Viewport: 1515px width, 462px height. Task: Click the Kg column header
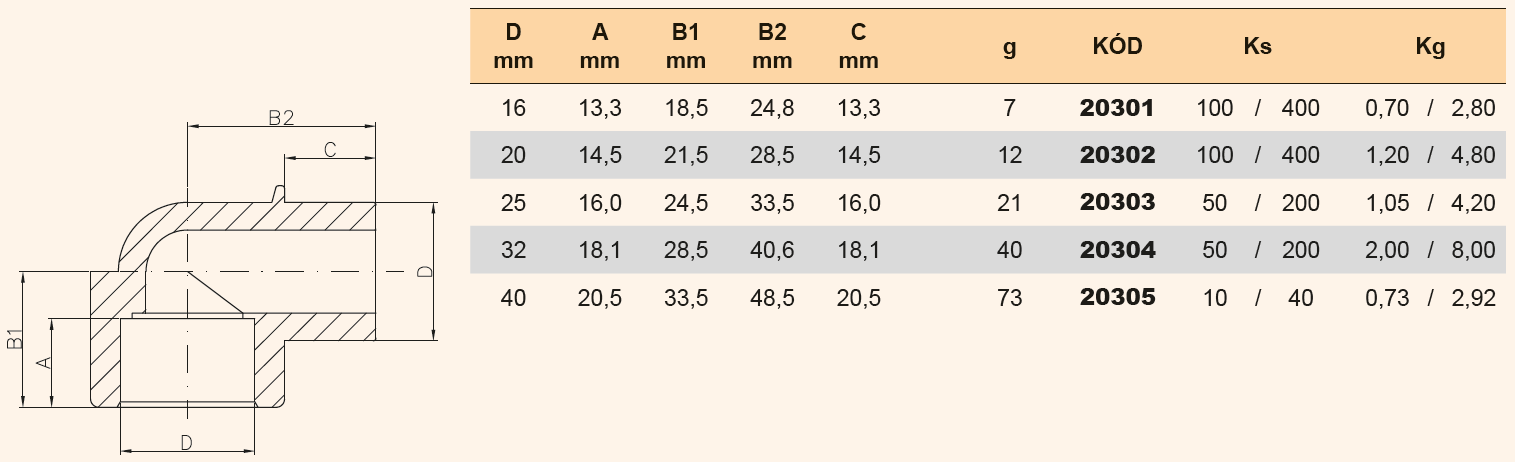[1431, 46]
